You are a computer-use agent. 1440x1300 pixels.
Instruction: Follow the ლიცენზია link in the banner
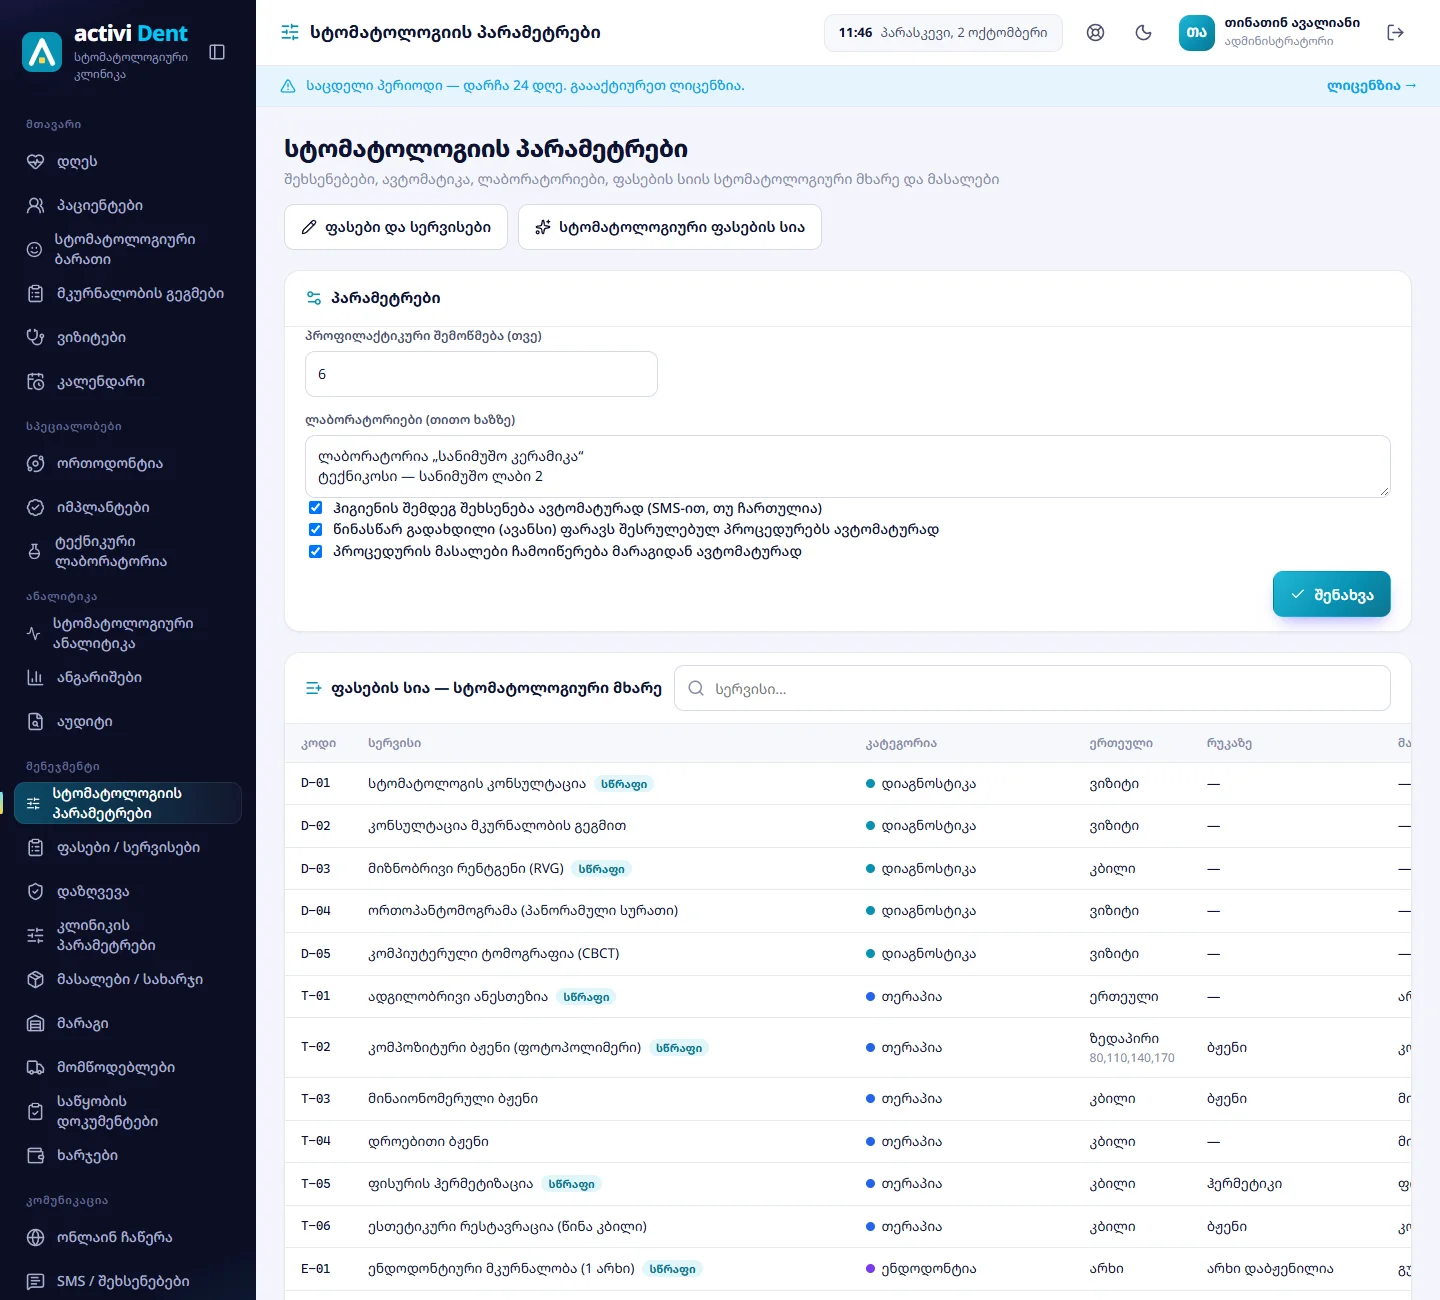1372,86
